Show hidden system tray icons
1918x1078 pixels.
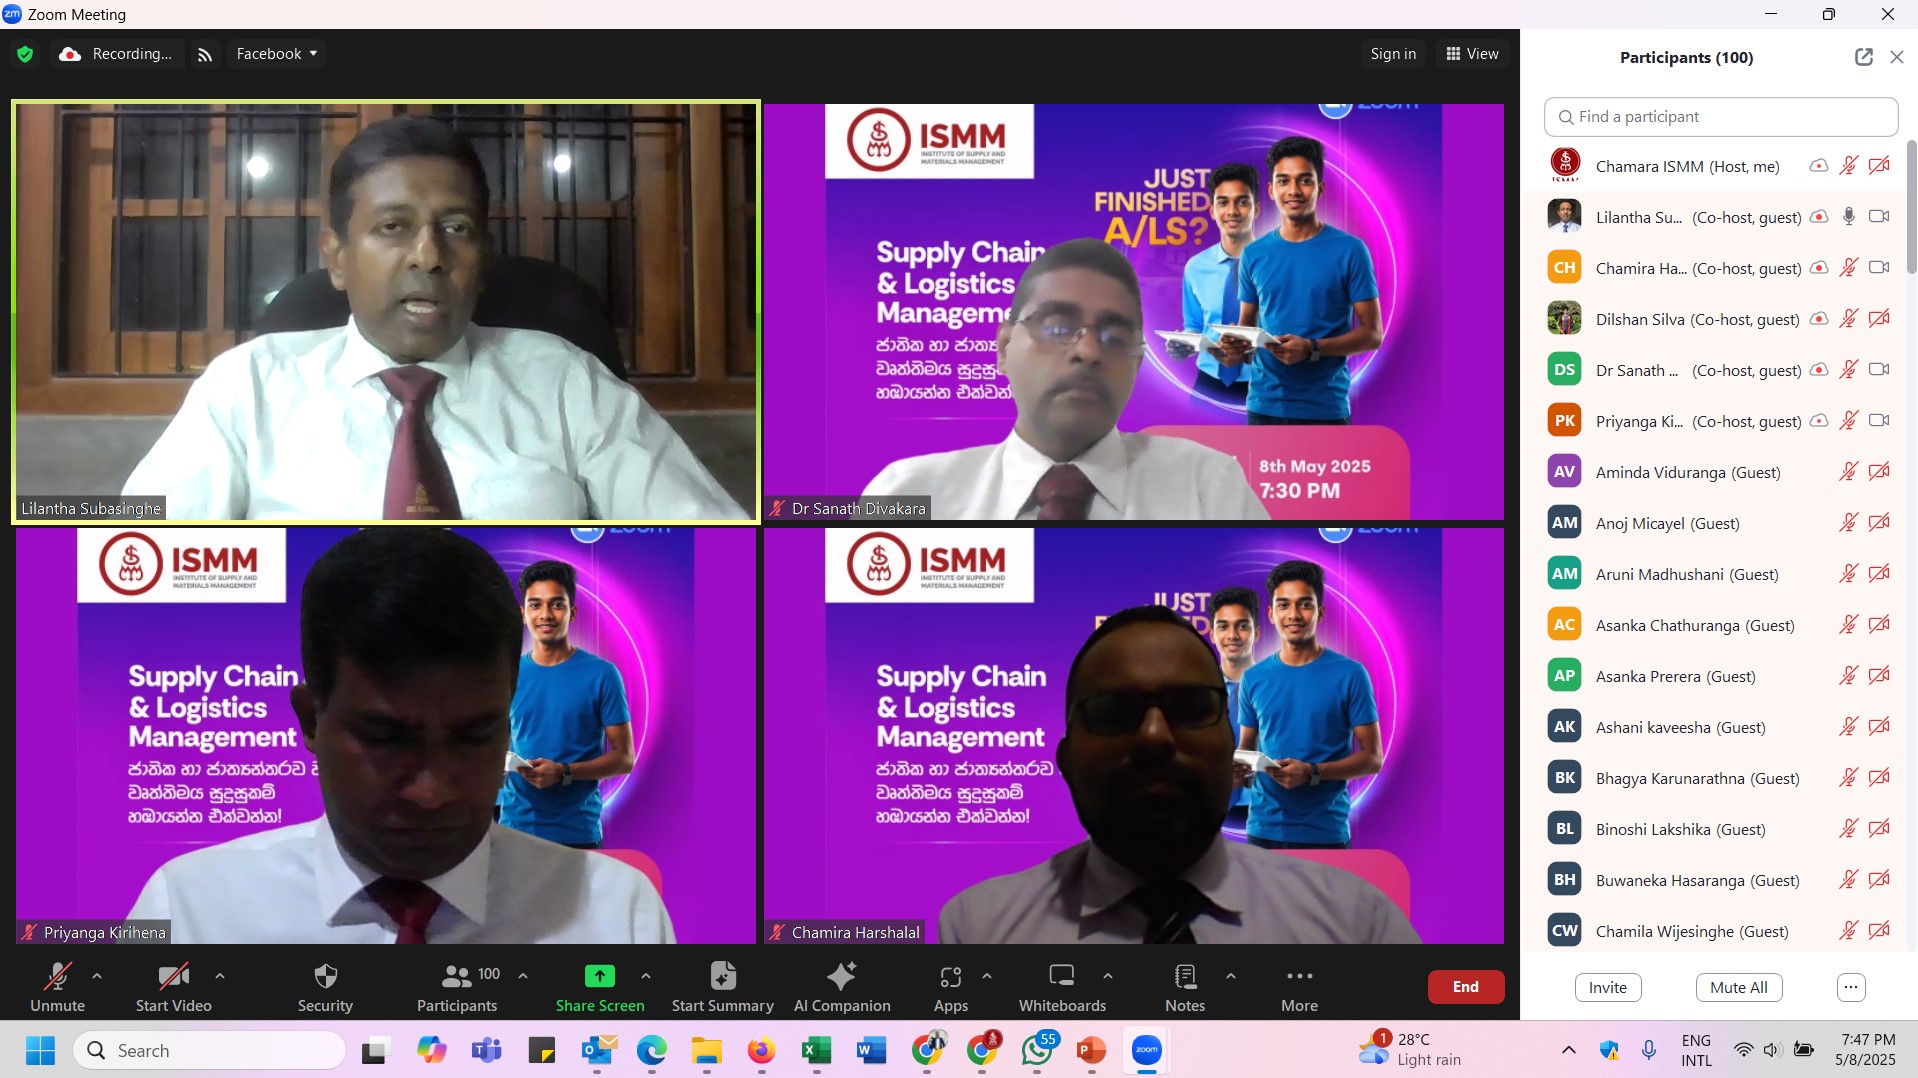click(1569, 1050)
